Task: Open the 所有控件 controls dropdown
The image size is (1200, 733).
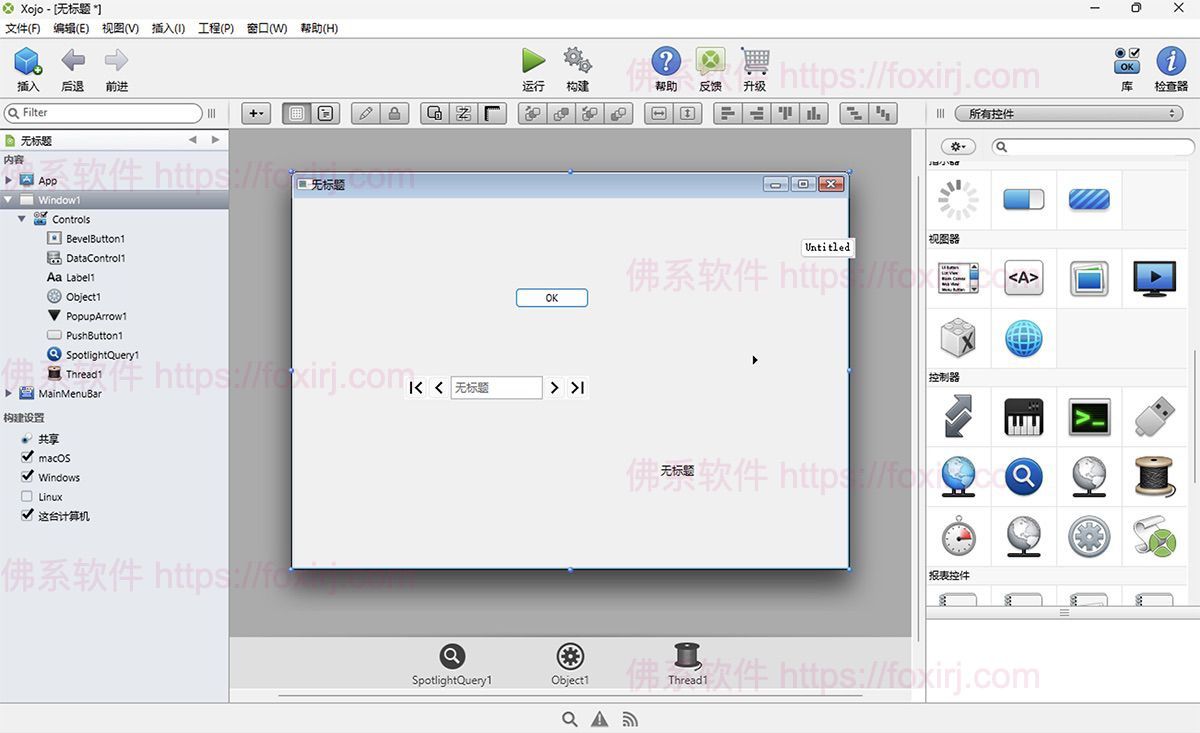Action: tap(1069, 113)
